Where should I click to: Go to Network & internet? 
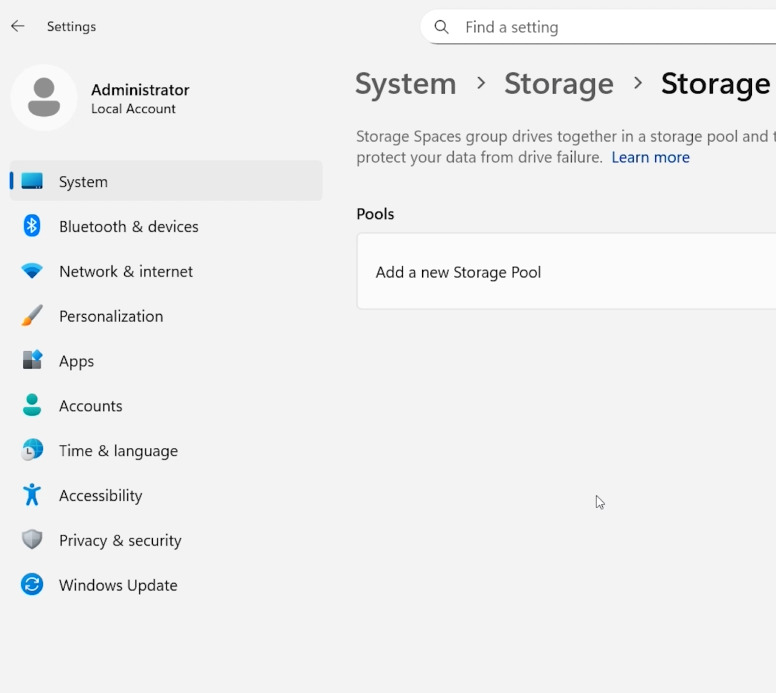coord(166,271)
